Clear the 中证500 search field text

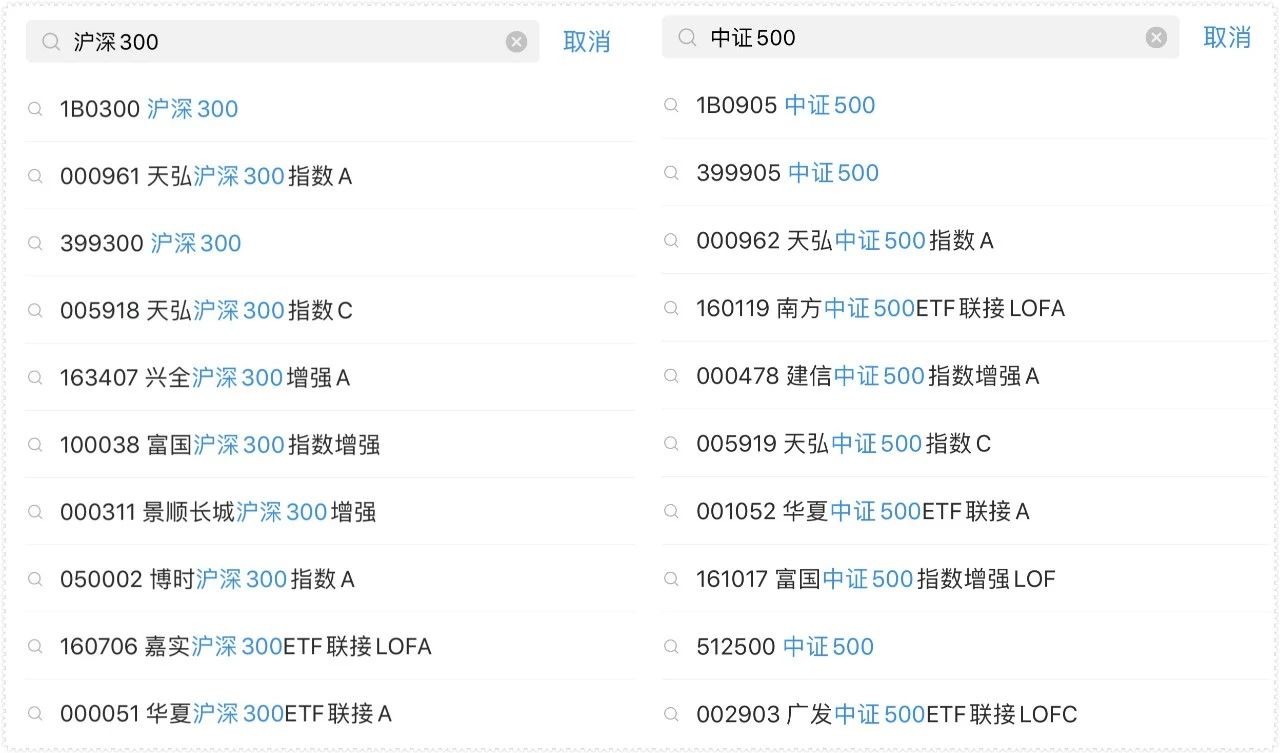(1156, 38)
